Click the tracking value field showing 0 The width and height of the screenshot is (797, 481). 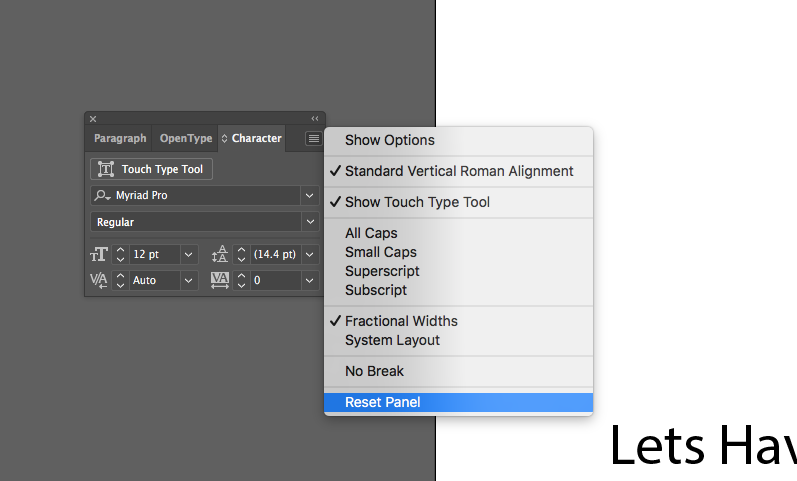(275, 280)
